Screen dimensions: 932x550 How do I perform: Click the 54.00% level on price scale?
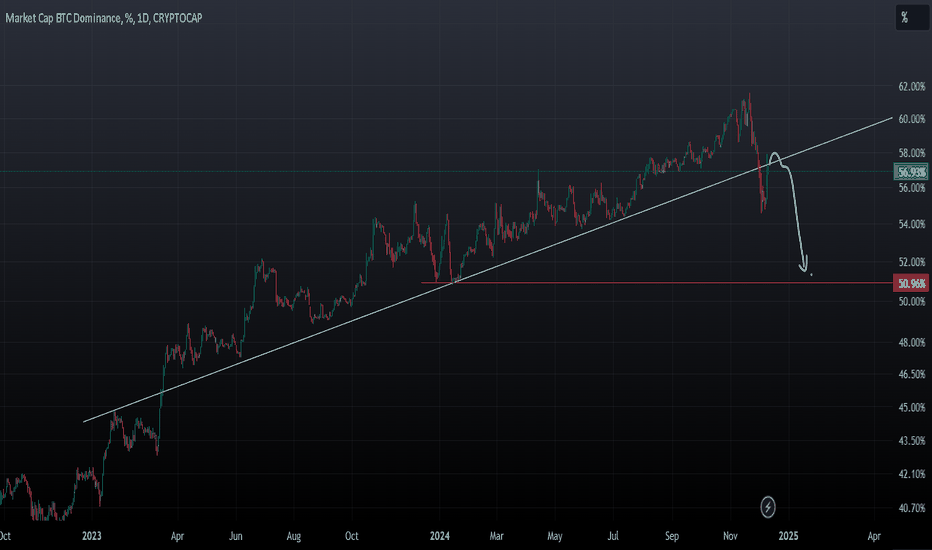click(911, 224)
